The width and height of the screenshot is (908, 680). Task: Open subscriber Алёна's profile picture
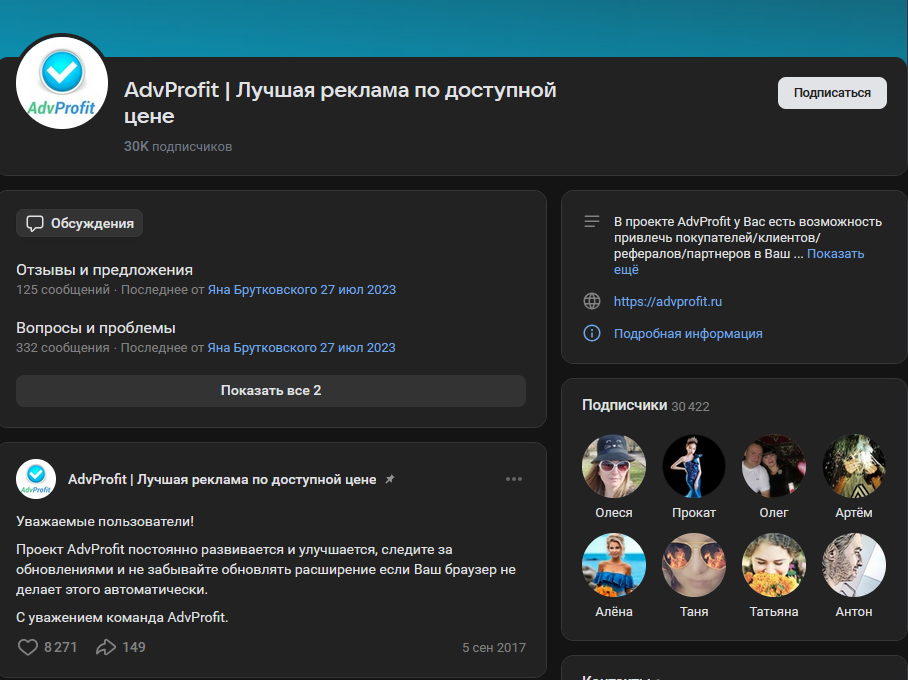pyautogui.click(x=614, y=565)
